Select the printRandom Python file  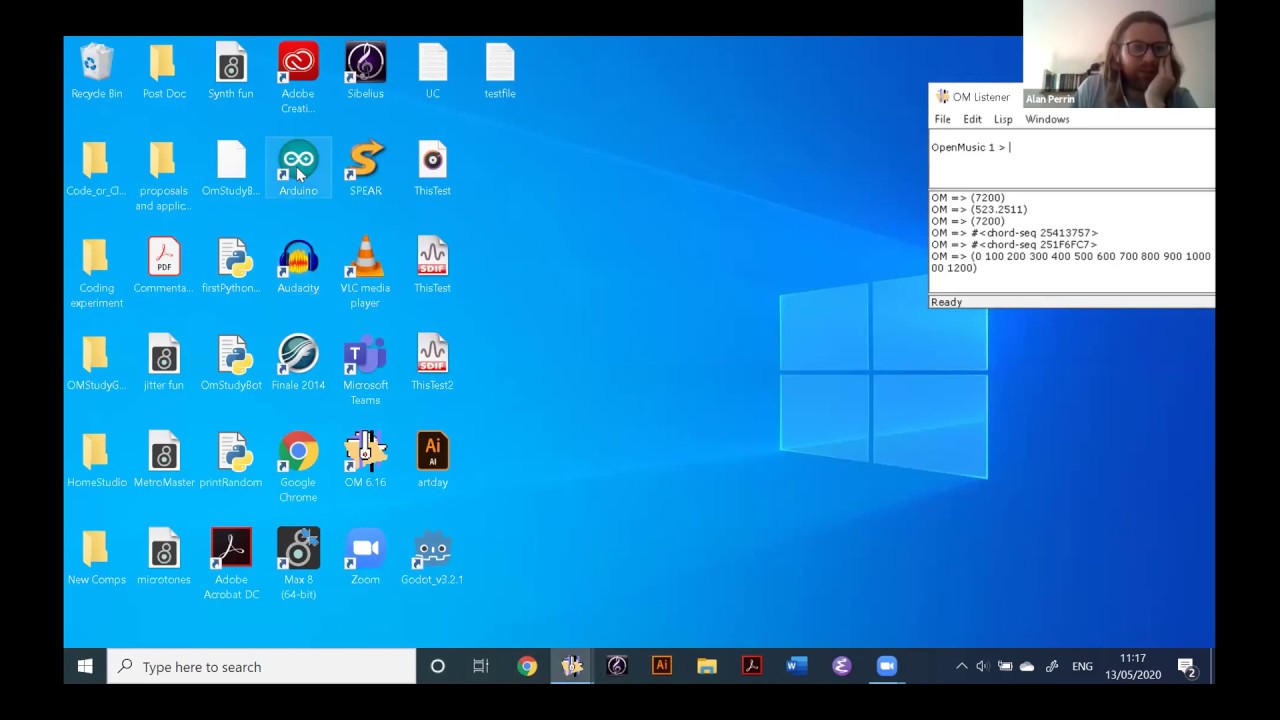(x=231, y=458)
